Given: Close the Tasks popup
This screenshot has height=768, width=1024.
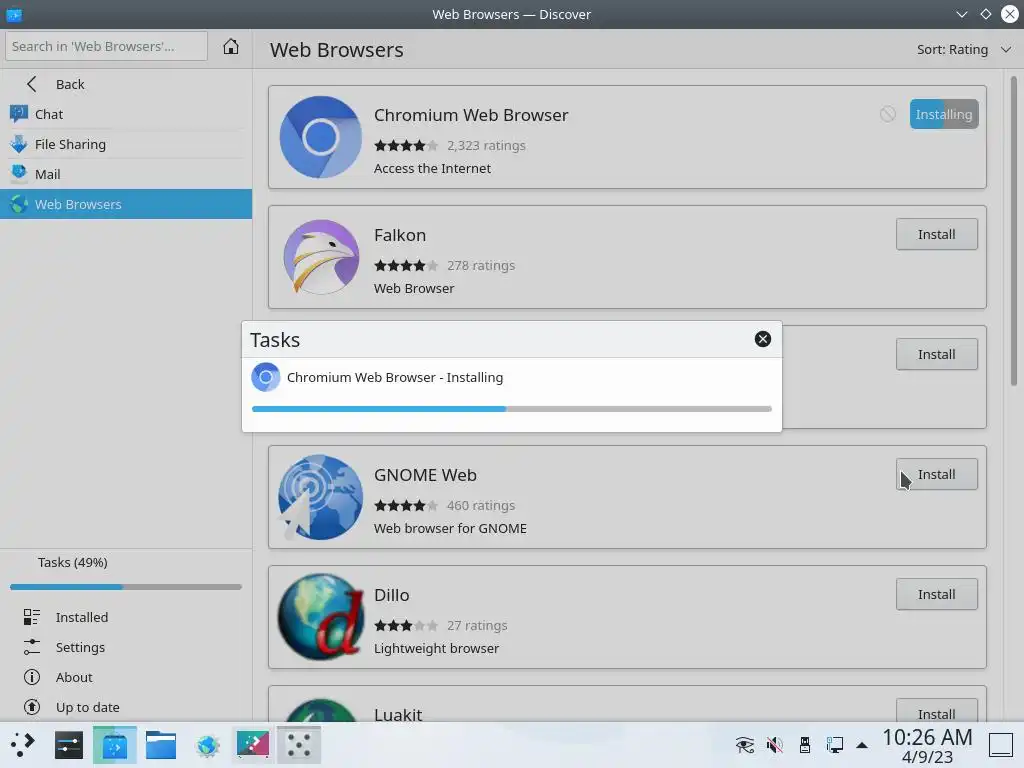Looking at the screenshot, I should (763, 339).
